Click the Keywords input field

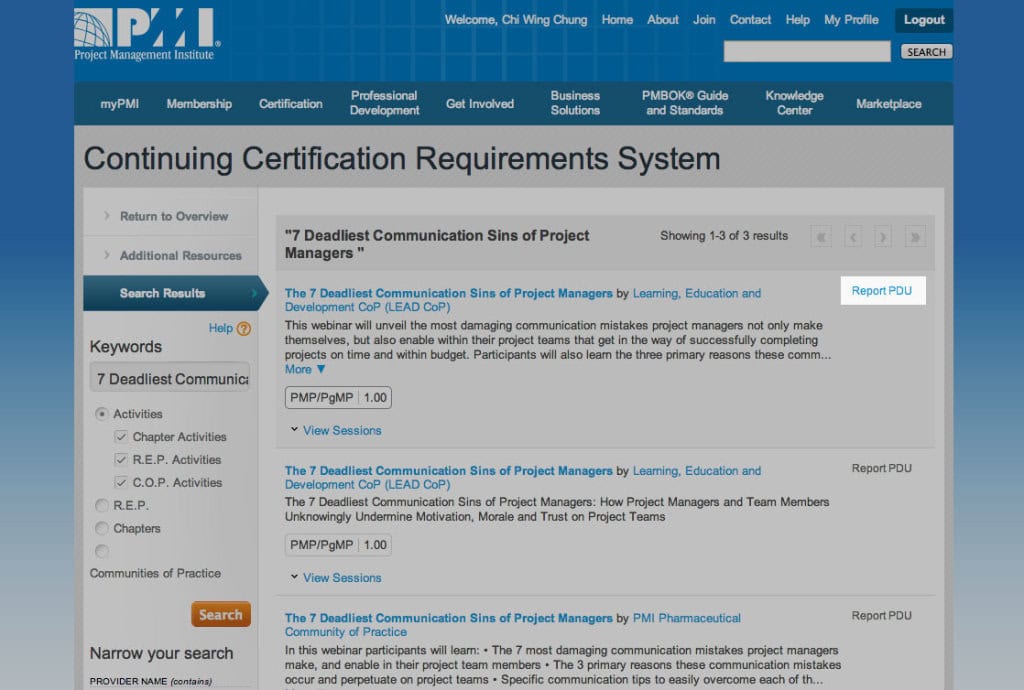tap(170, 379)
